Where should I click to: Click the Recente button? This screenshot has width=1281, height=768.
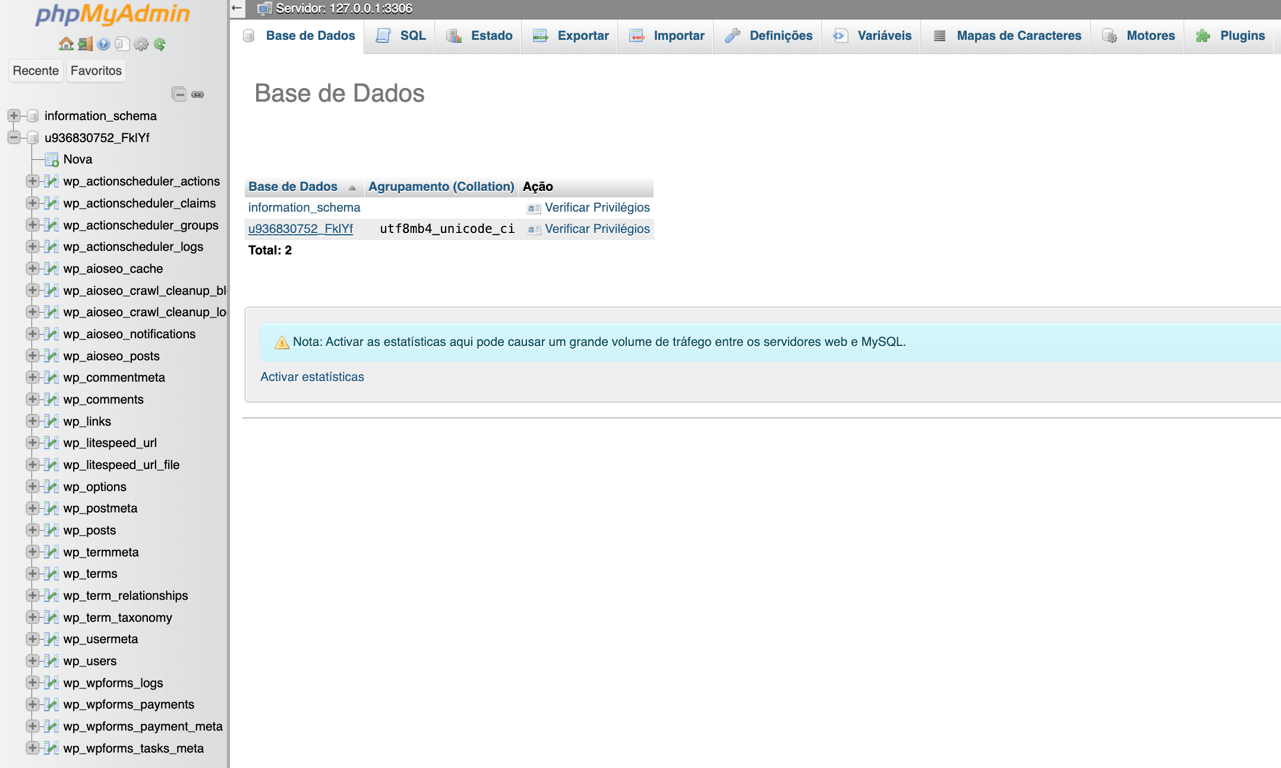click(36, 71)
